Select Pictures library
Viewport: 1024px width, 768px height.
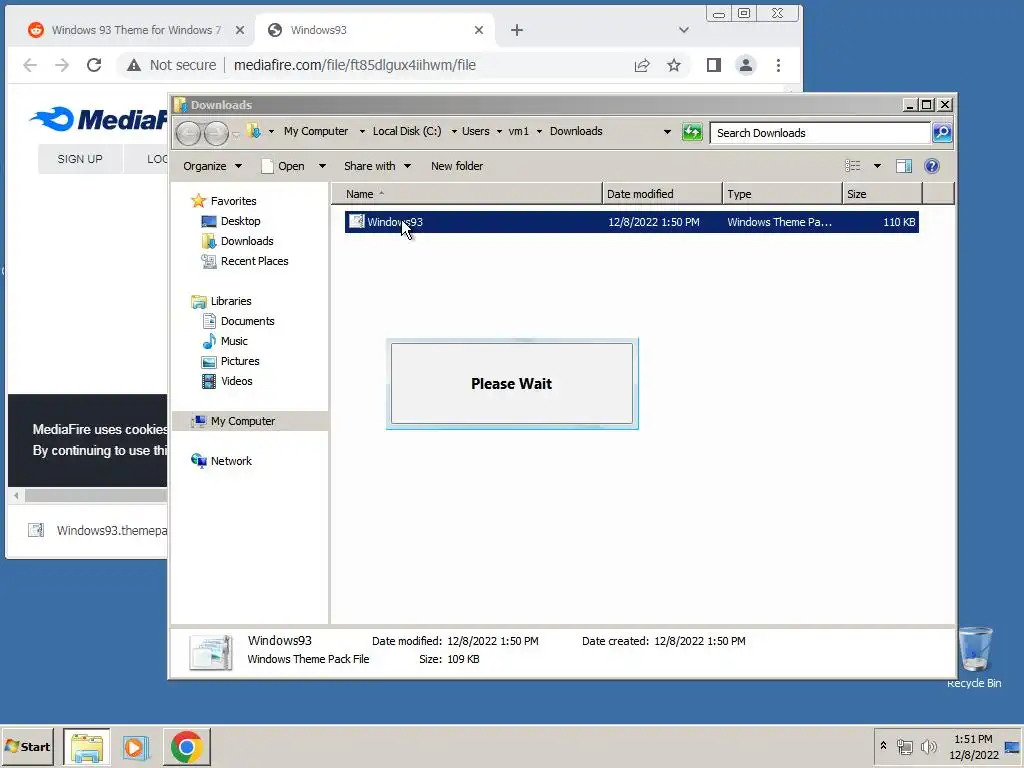(x=231, y=361)
